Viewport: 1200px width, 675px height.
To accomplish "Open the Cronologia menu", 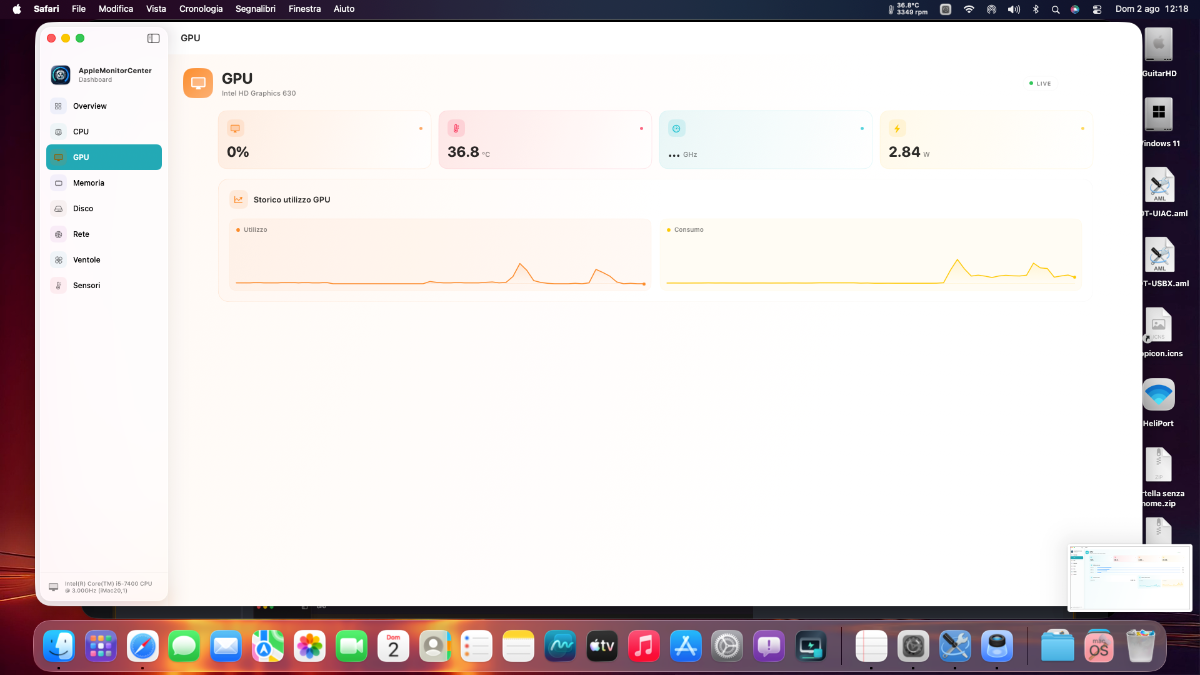I will [201, 9].
